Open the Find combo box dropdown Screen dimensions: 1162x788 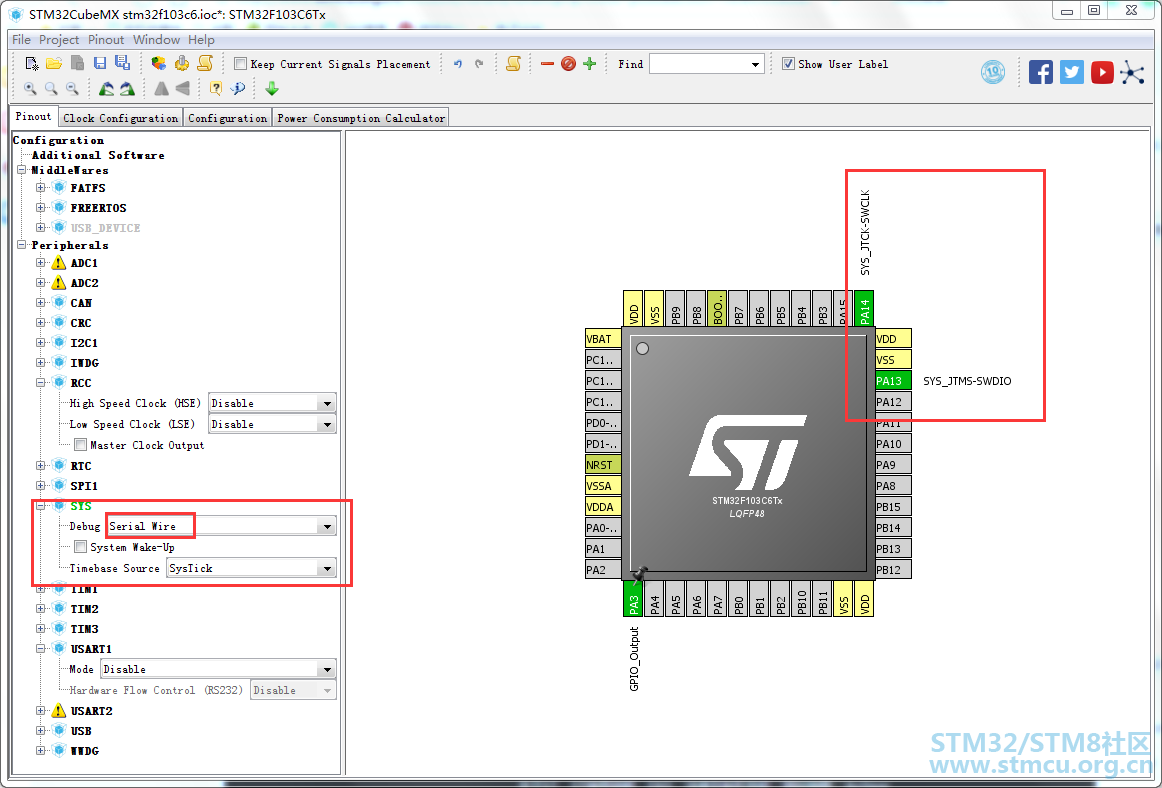755,64
